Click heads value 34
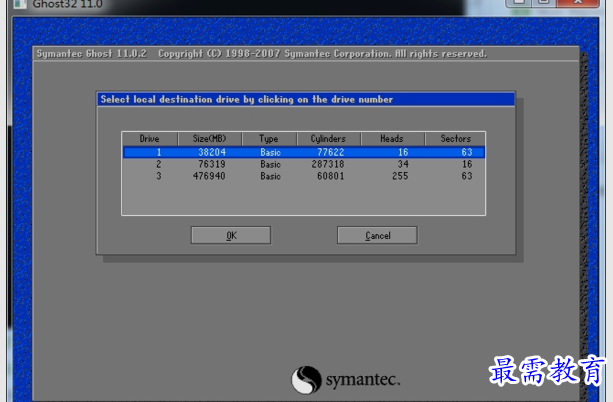Viewport: 613px width, 402px height. 403,164
